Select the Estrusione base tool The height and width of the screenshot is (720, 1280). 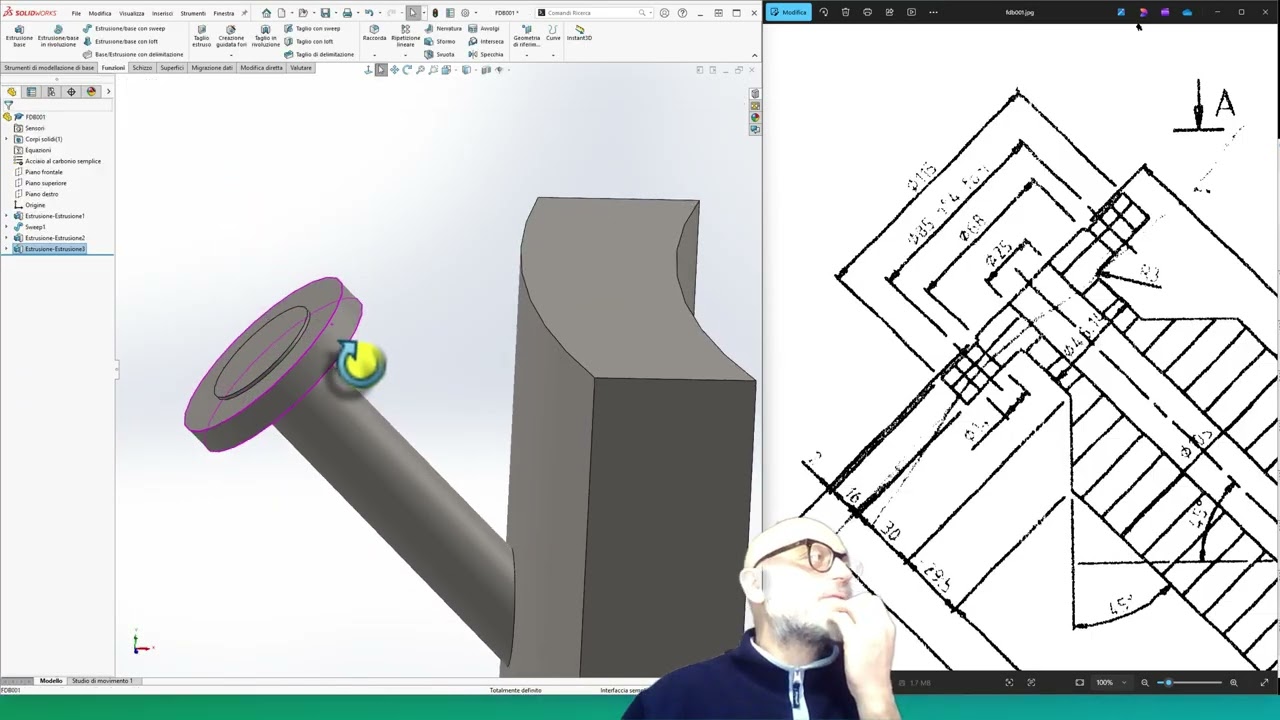tap(19, 37)
